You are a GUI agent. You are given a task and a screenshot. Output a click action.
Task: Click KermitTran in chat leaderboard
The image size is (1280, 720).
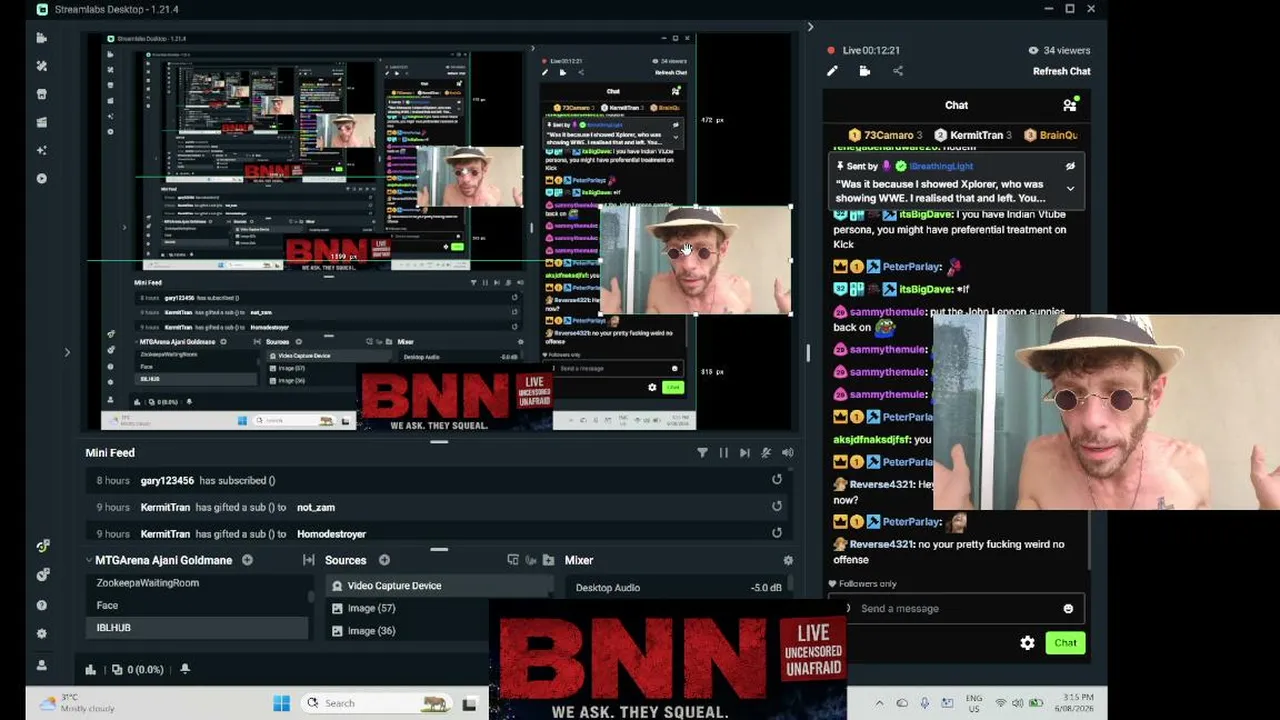(x=974, y=135)
